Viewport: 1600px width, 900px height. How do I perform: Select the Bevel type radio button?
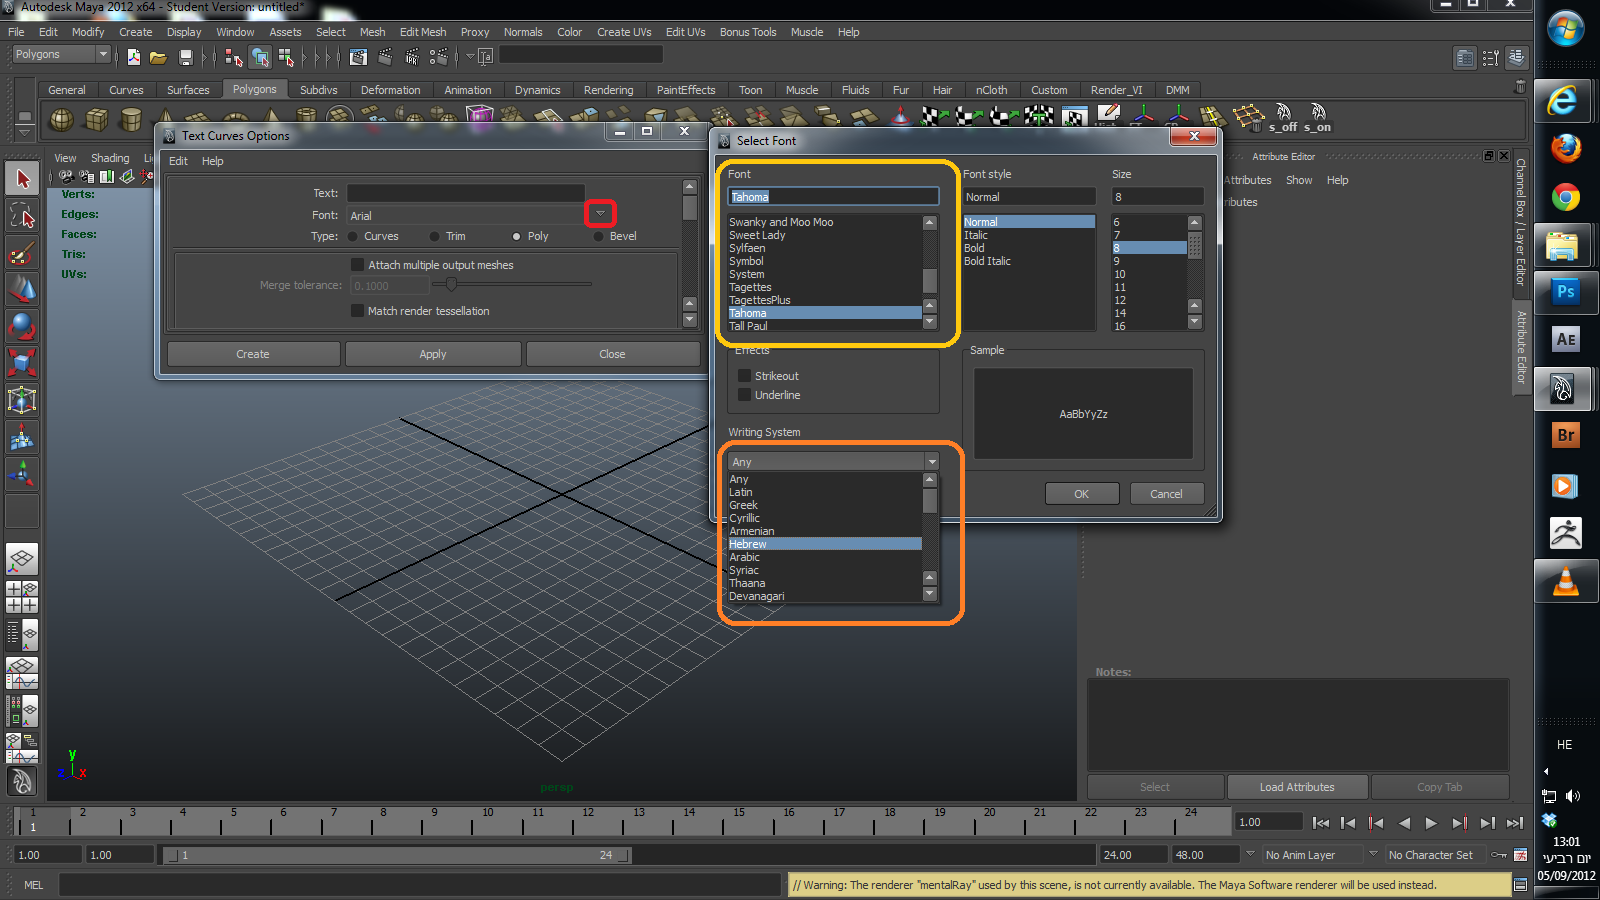pyautogui.click(x=598, y=237)
